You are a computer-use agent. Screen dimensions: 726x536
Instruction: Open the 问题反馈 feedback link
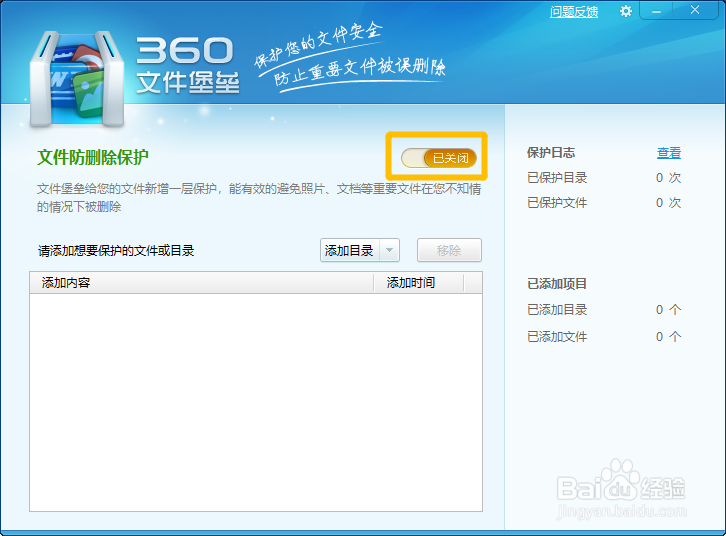pos(574,12)
